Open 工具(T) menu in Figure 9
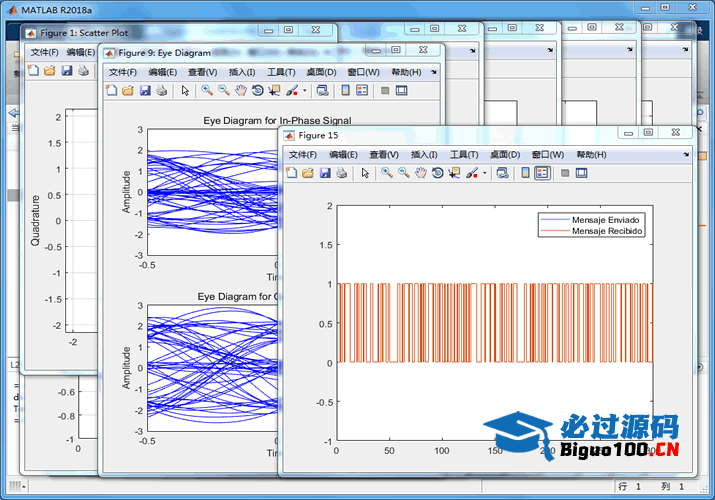The width and height of the screenshot is (715, 500). pyautogui.click(x=281, y=72)
